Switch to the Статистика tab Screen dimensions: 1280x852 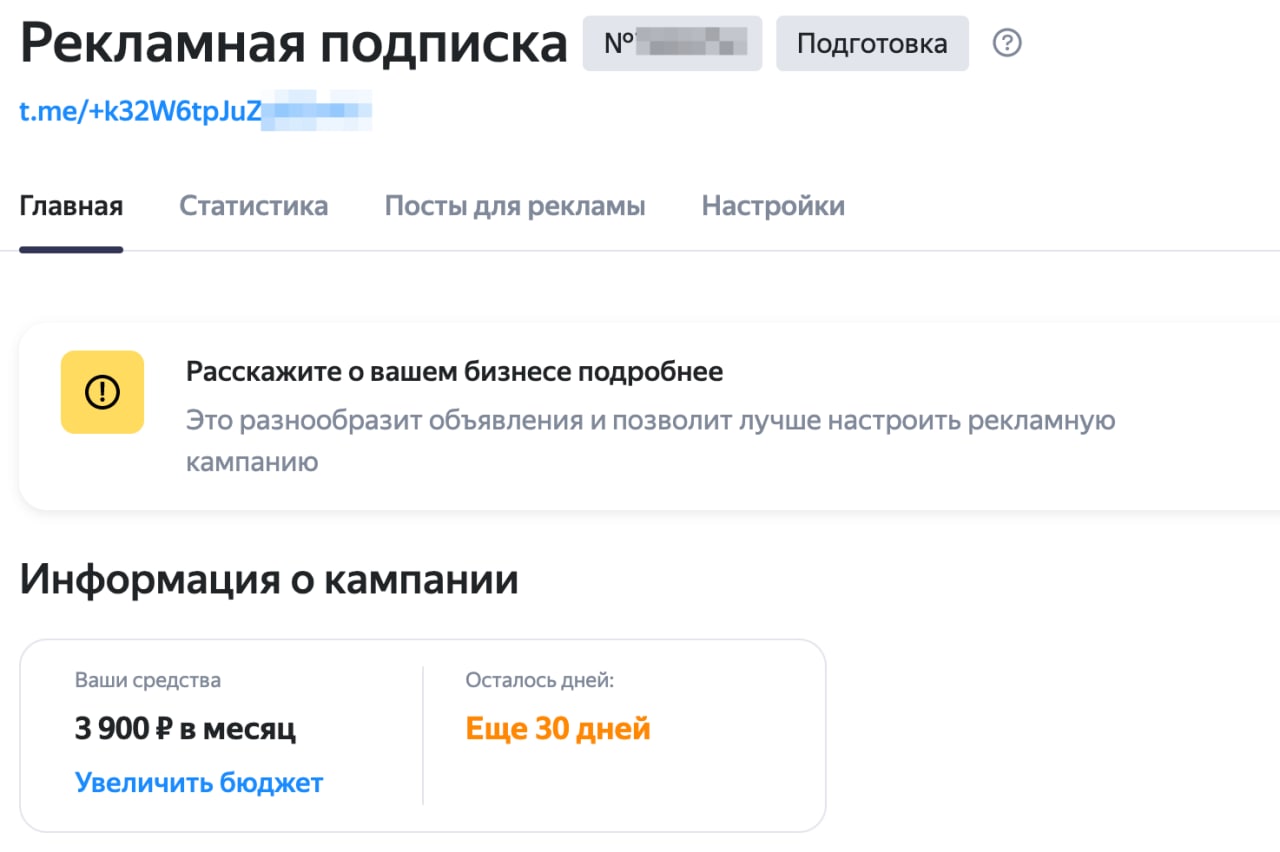[253, 206]
